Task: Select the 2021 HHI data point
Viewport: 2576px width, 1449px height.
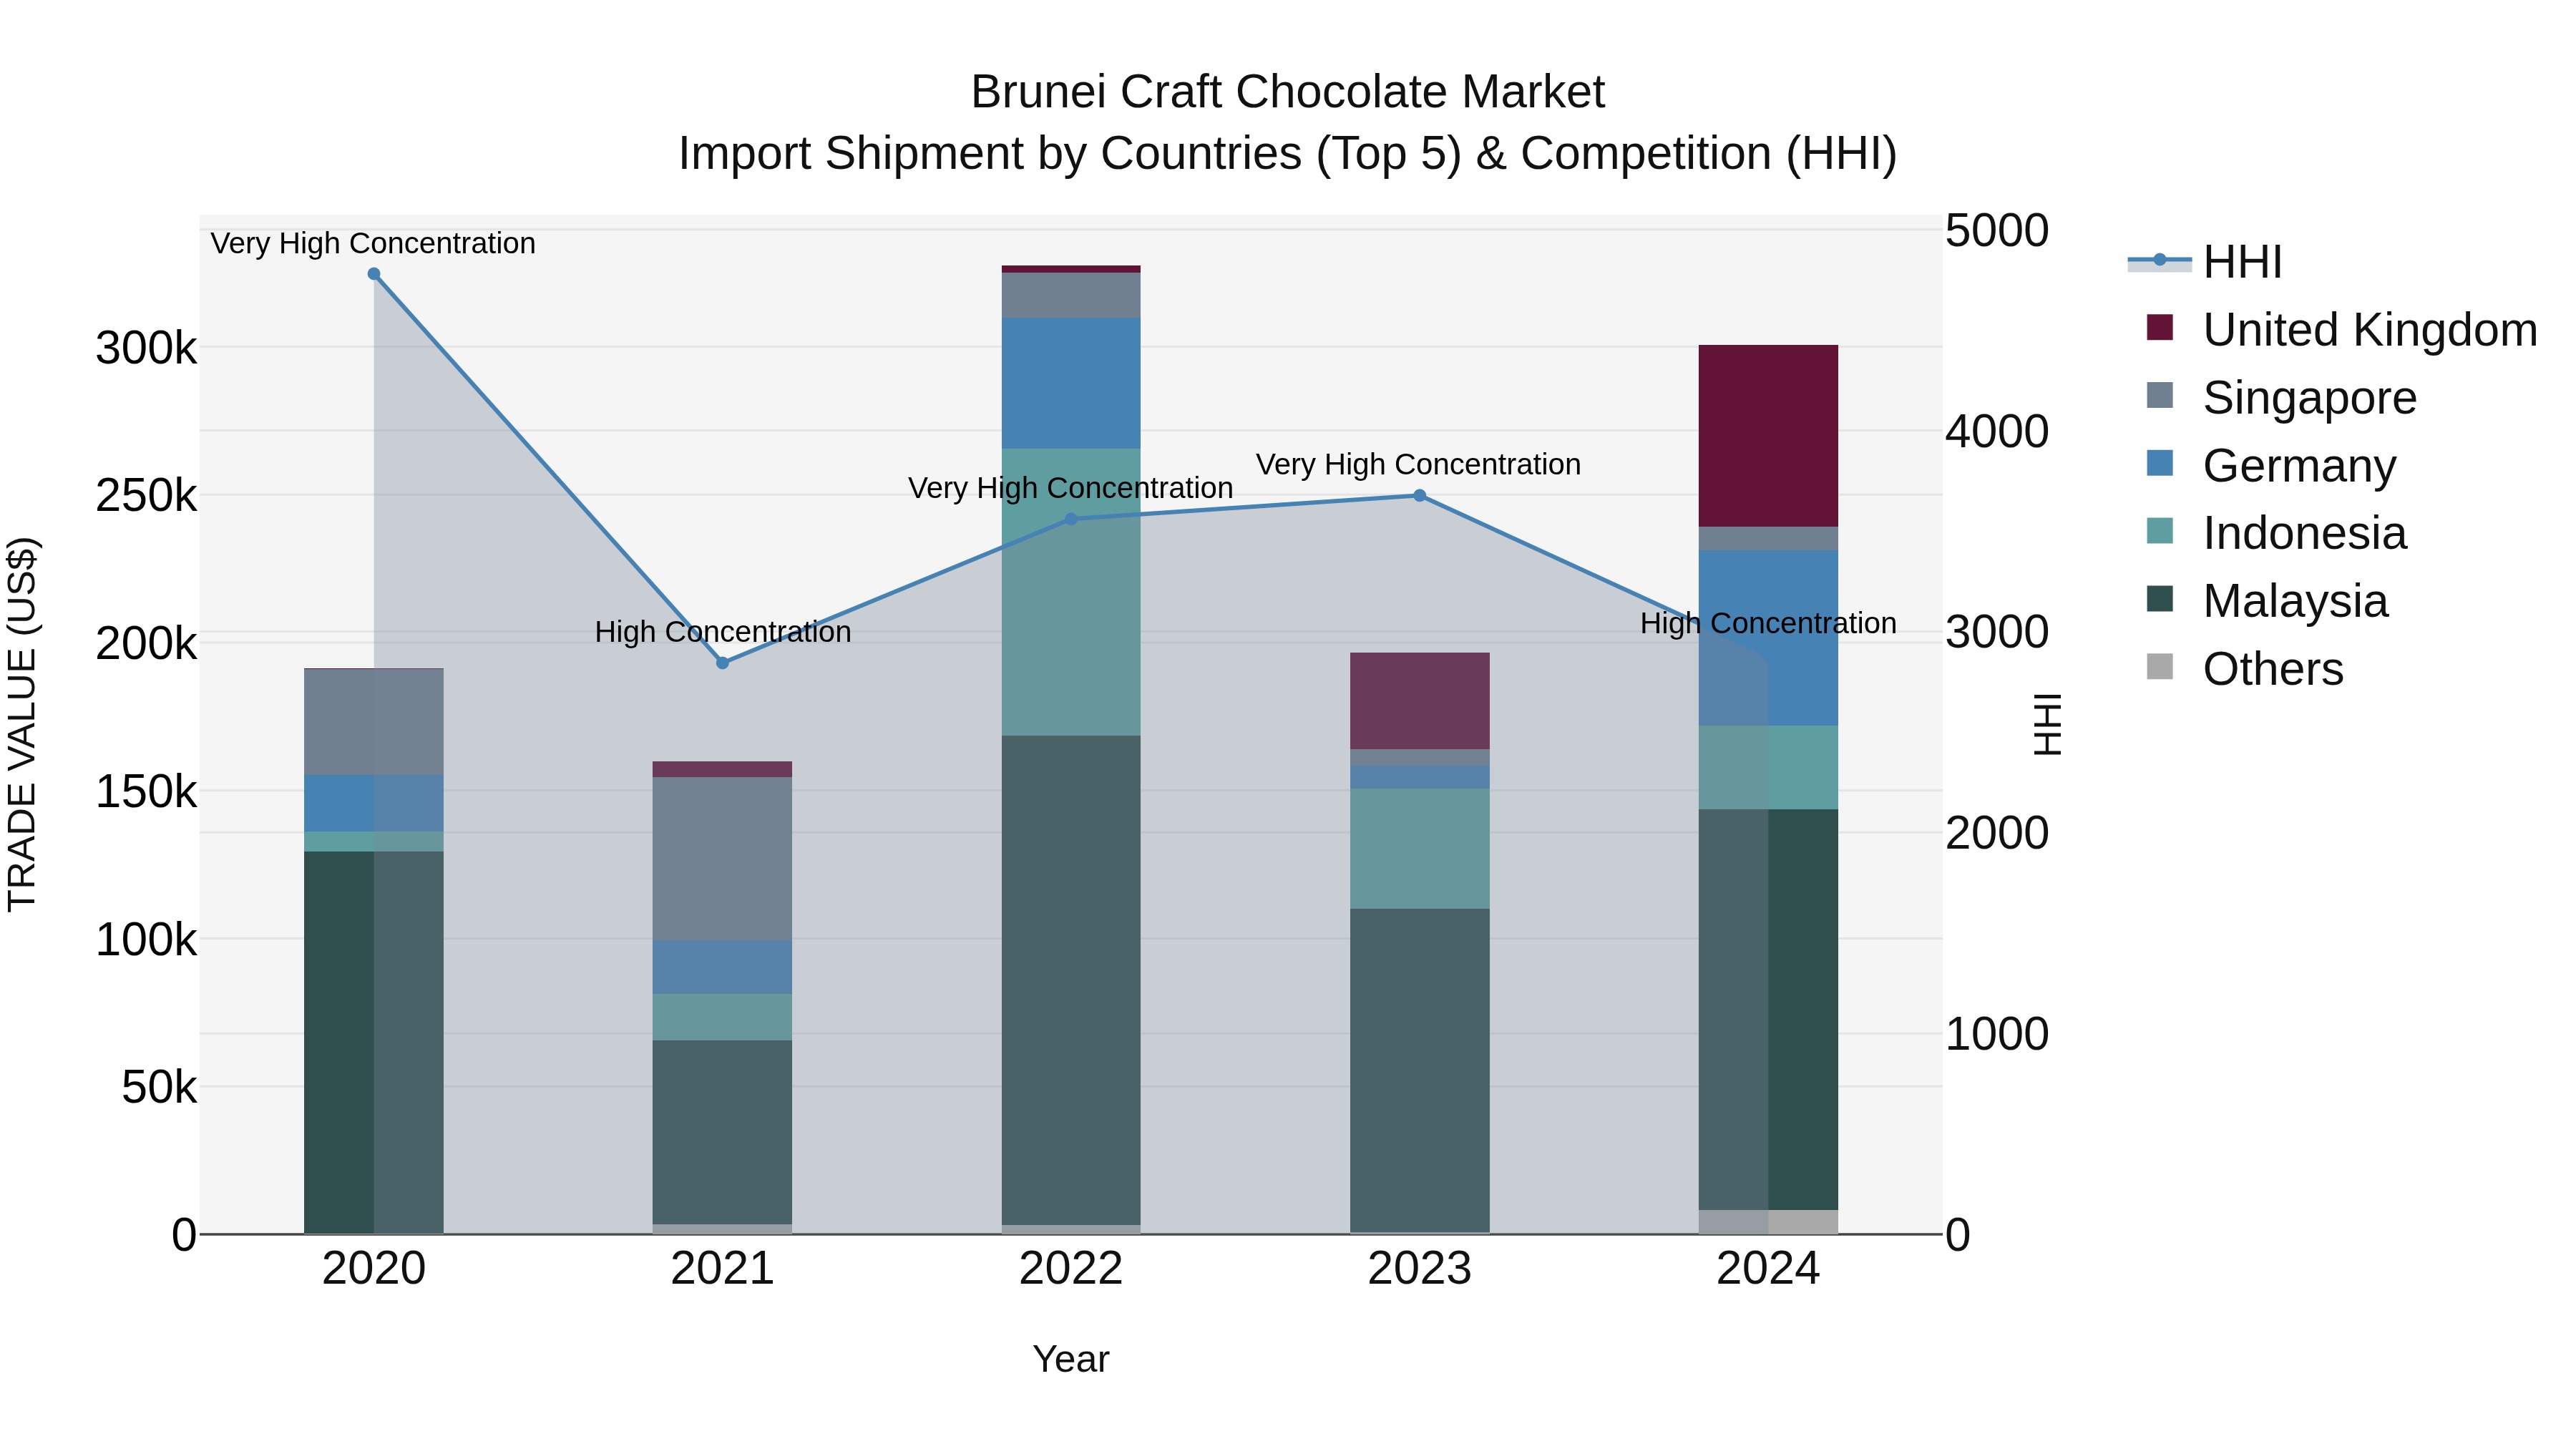Action: tap(723, 663)
